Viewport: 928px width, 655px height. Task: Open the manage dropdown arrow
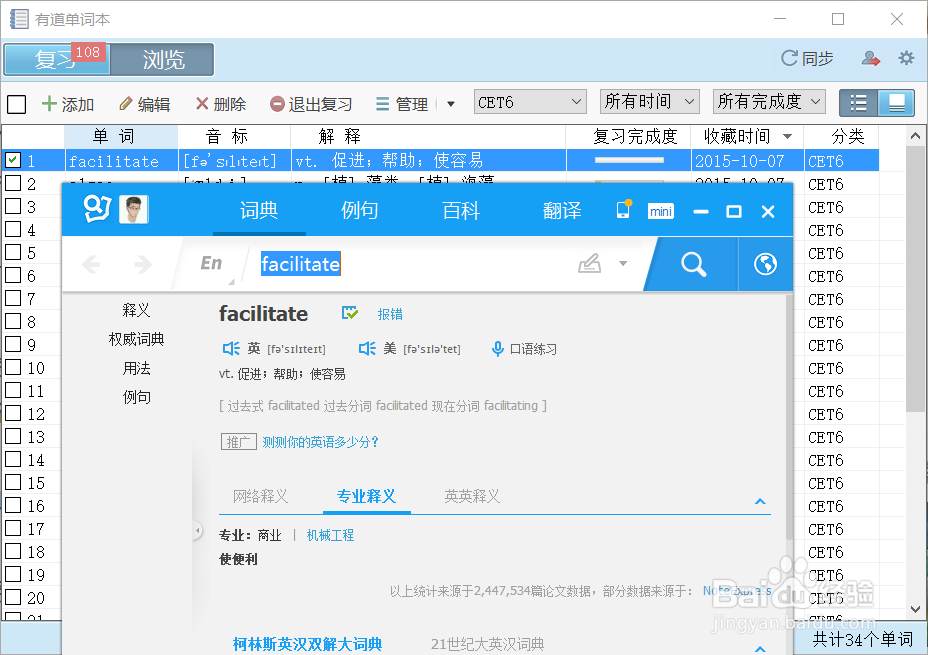pyautogui.click(x=450, y=104)
